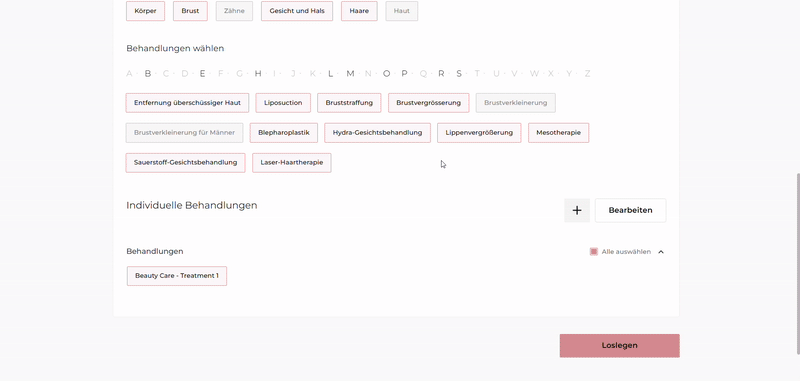Image resolution: width=800 pixels, height=381 pixels.
Task: Select Laser-Haartherapie treatment chip
Action: pyautogui.click(x=292, y=163)
